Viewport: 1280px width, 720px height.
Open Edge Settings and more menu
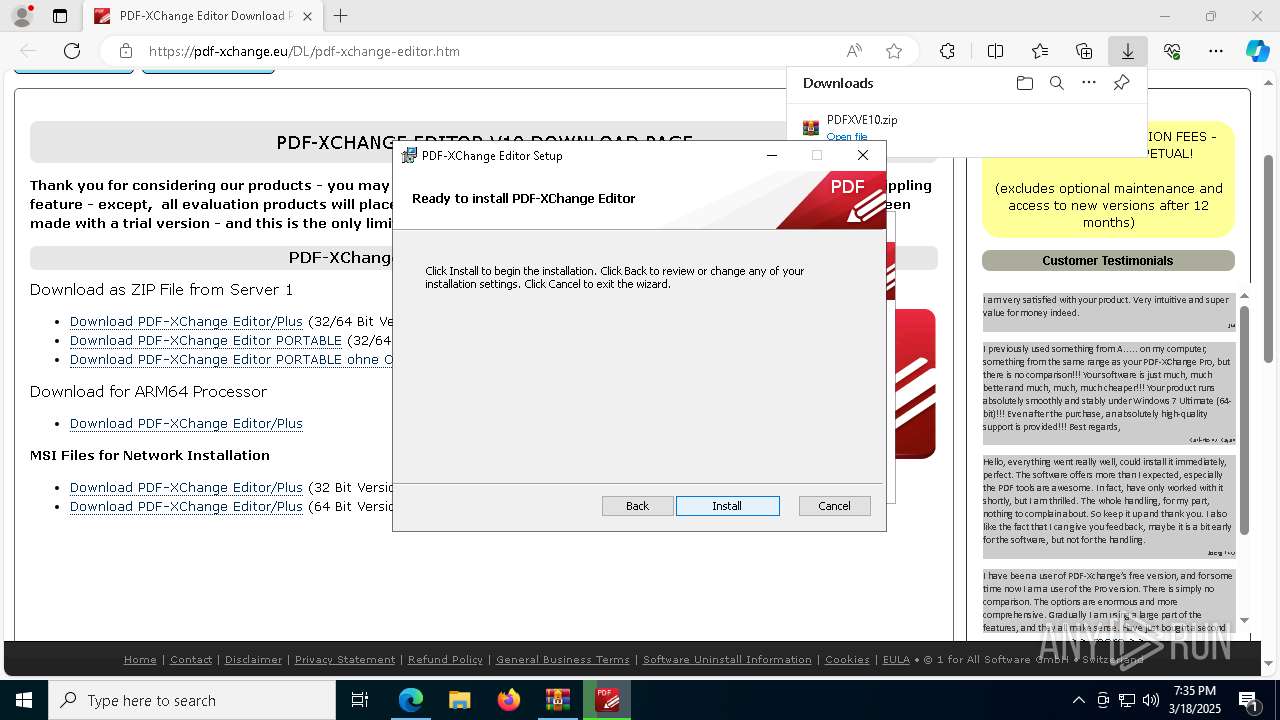[x=1216, y=51]
